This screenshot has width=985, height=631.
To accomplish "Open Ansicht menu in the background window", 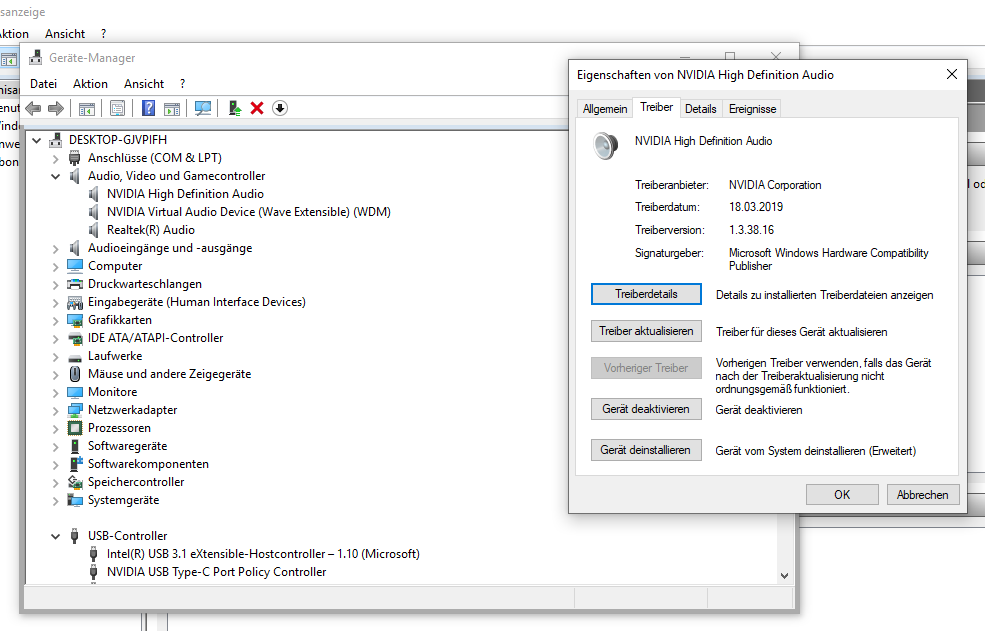I will pos(65,34).
